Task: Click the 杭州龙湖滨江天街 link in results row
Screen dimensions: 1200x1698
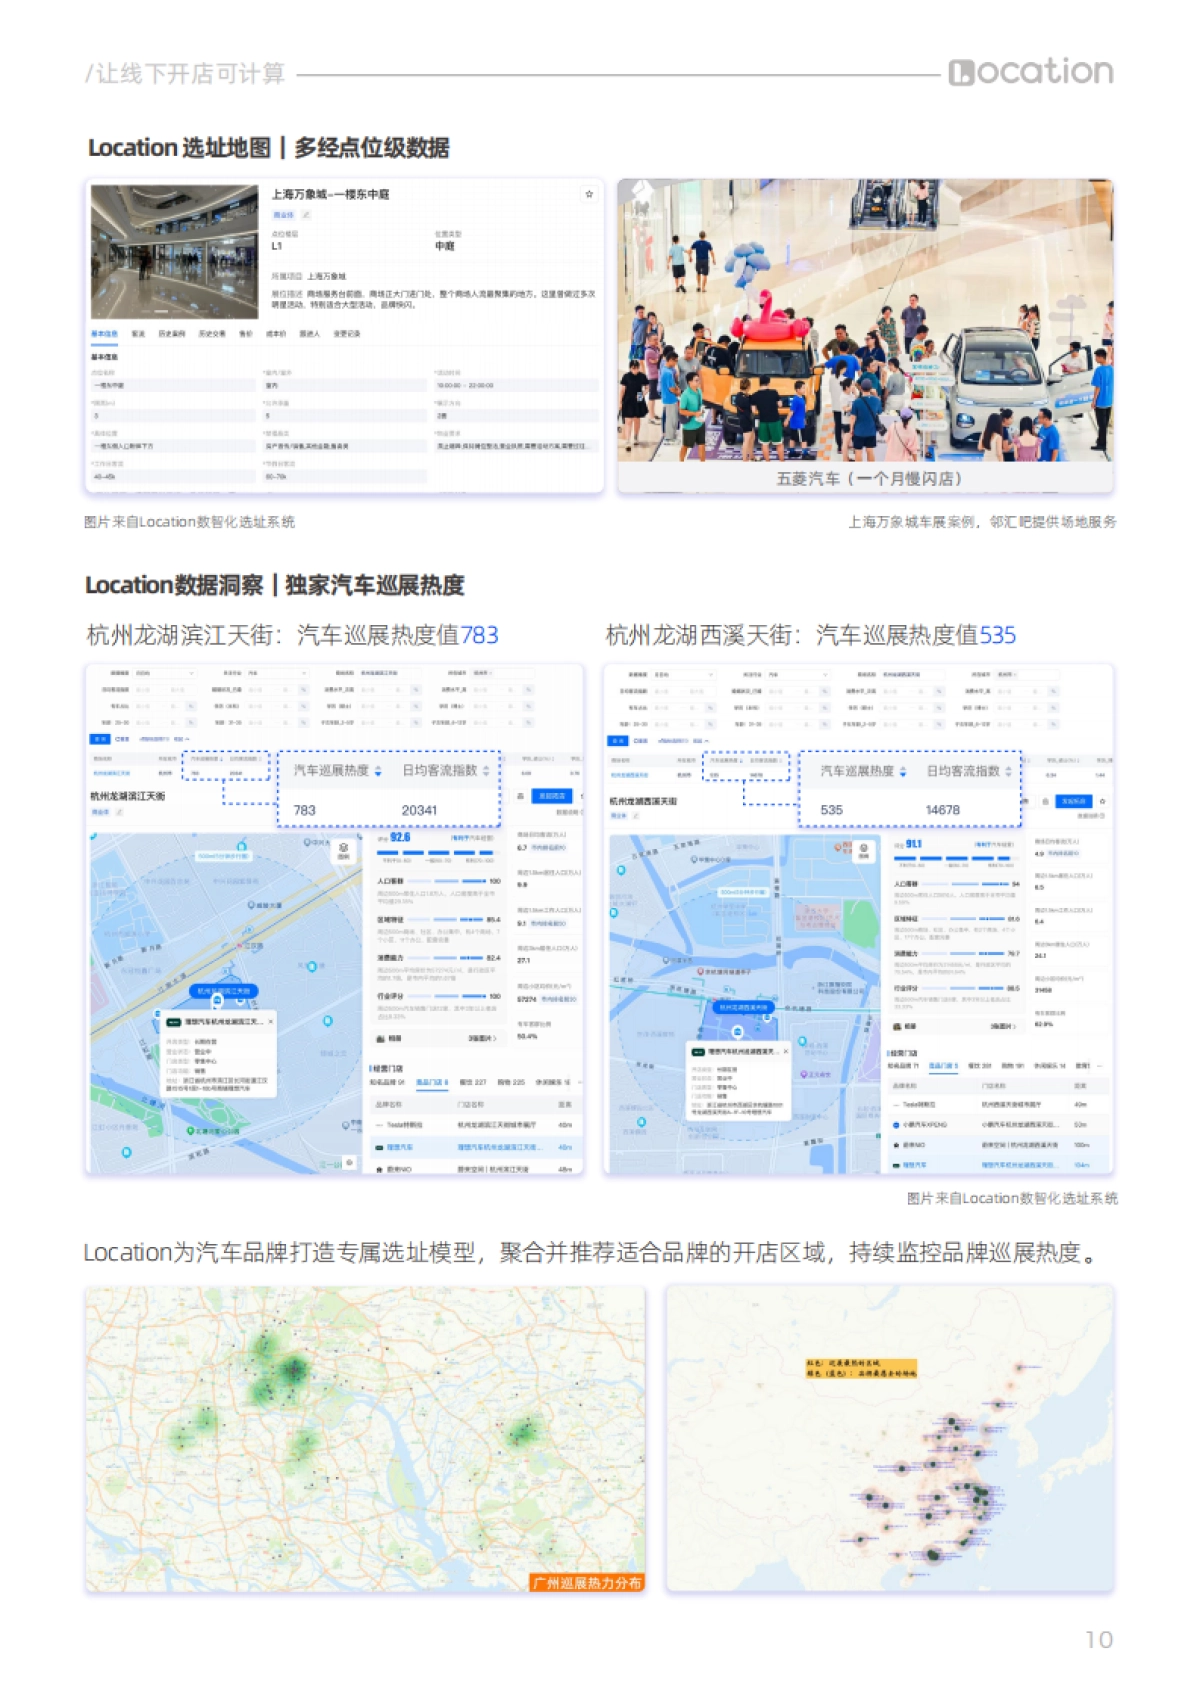Action: [x=111, y=773]
